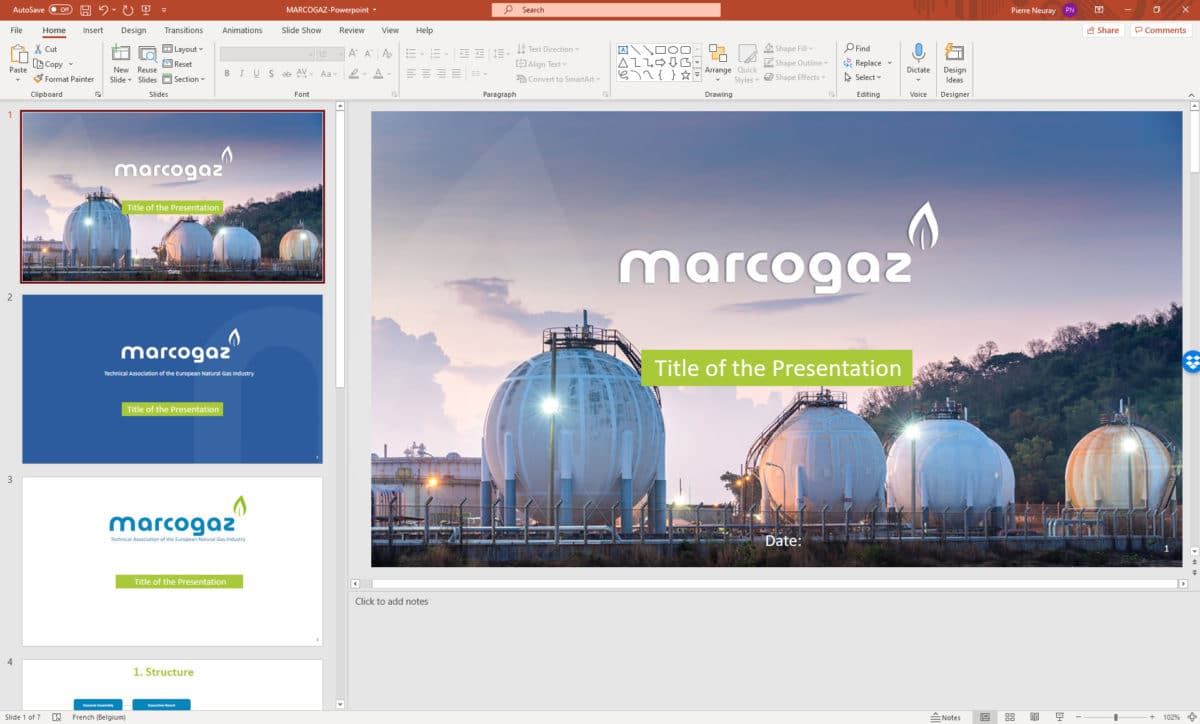Image resolution: width=1200 pixels, height=724 pixels.
Task: Click the zoom out minus button
Action: click(x=1079, y=717)
